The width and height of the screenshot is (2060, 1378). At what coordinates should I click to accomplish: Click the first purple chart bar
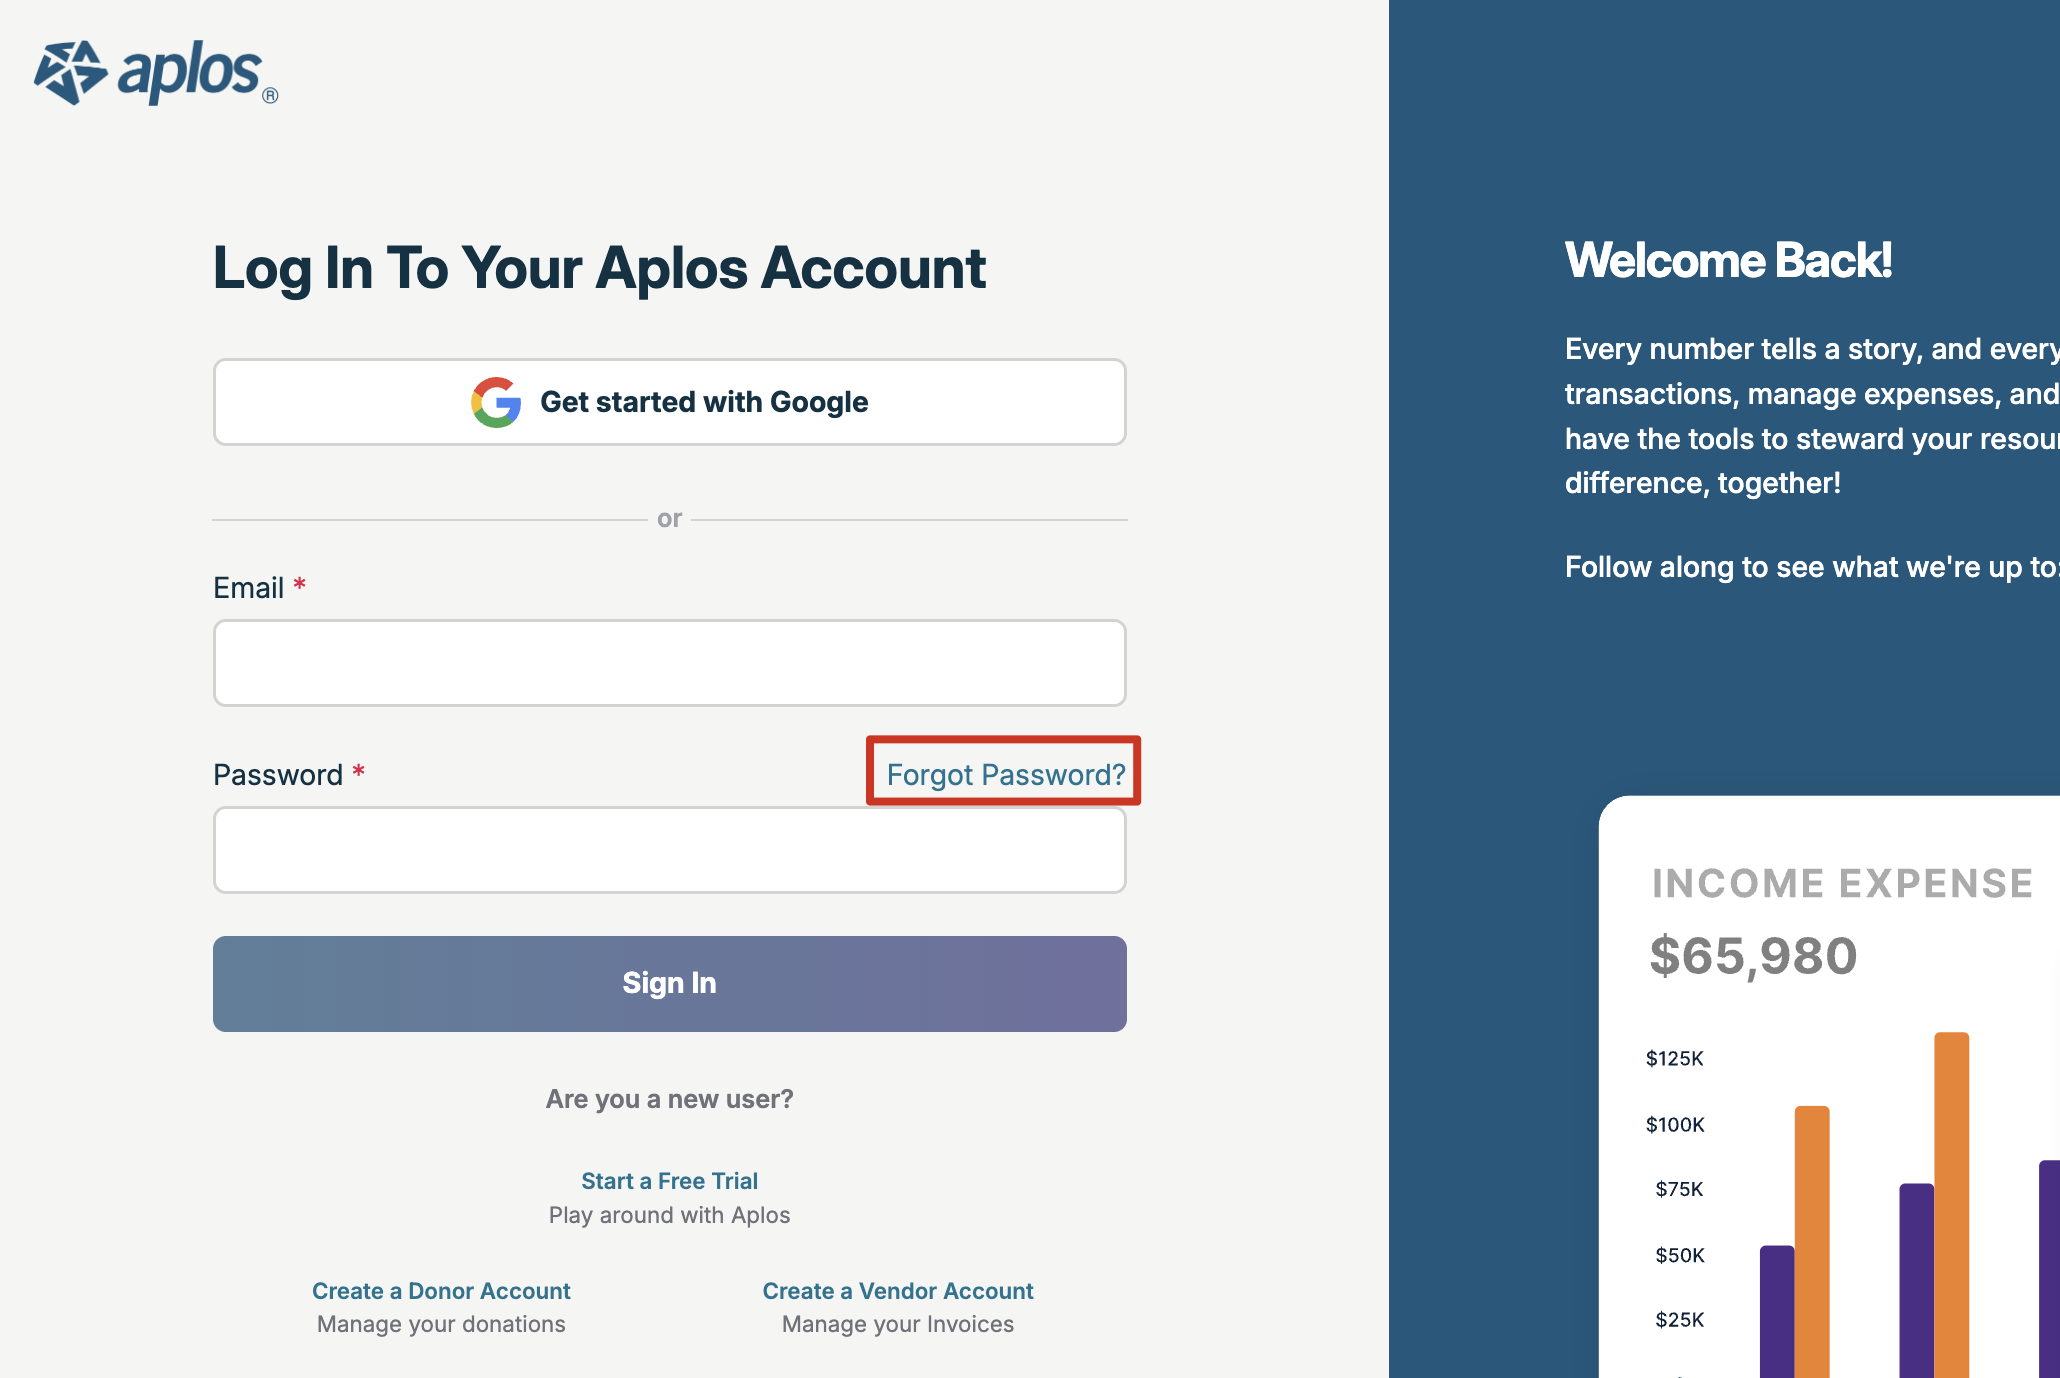pos(1777,1311)
